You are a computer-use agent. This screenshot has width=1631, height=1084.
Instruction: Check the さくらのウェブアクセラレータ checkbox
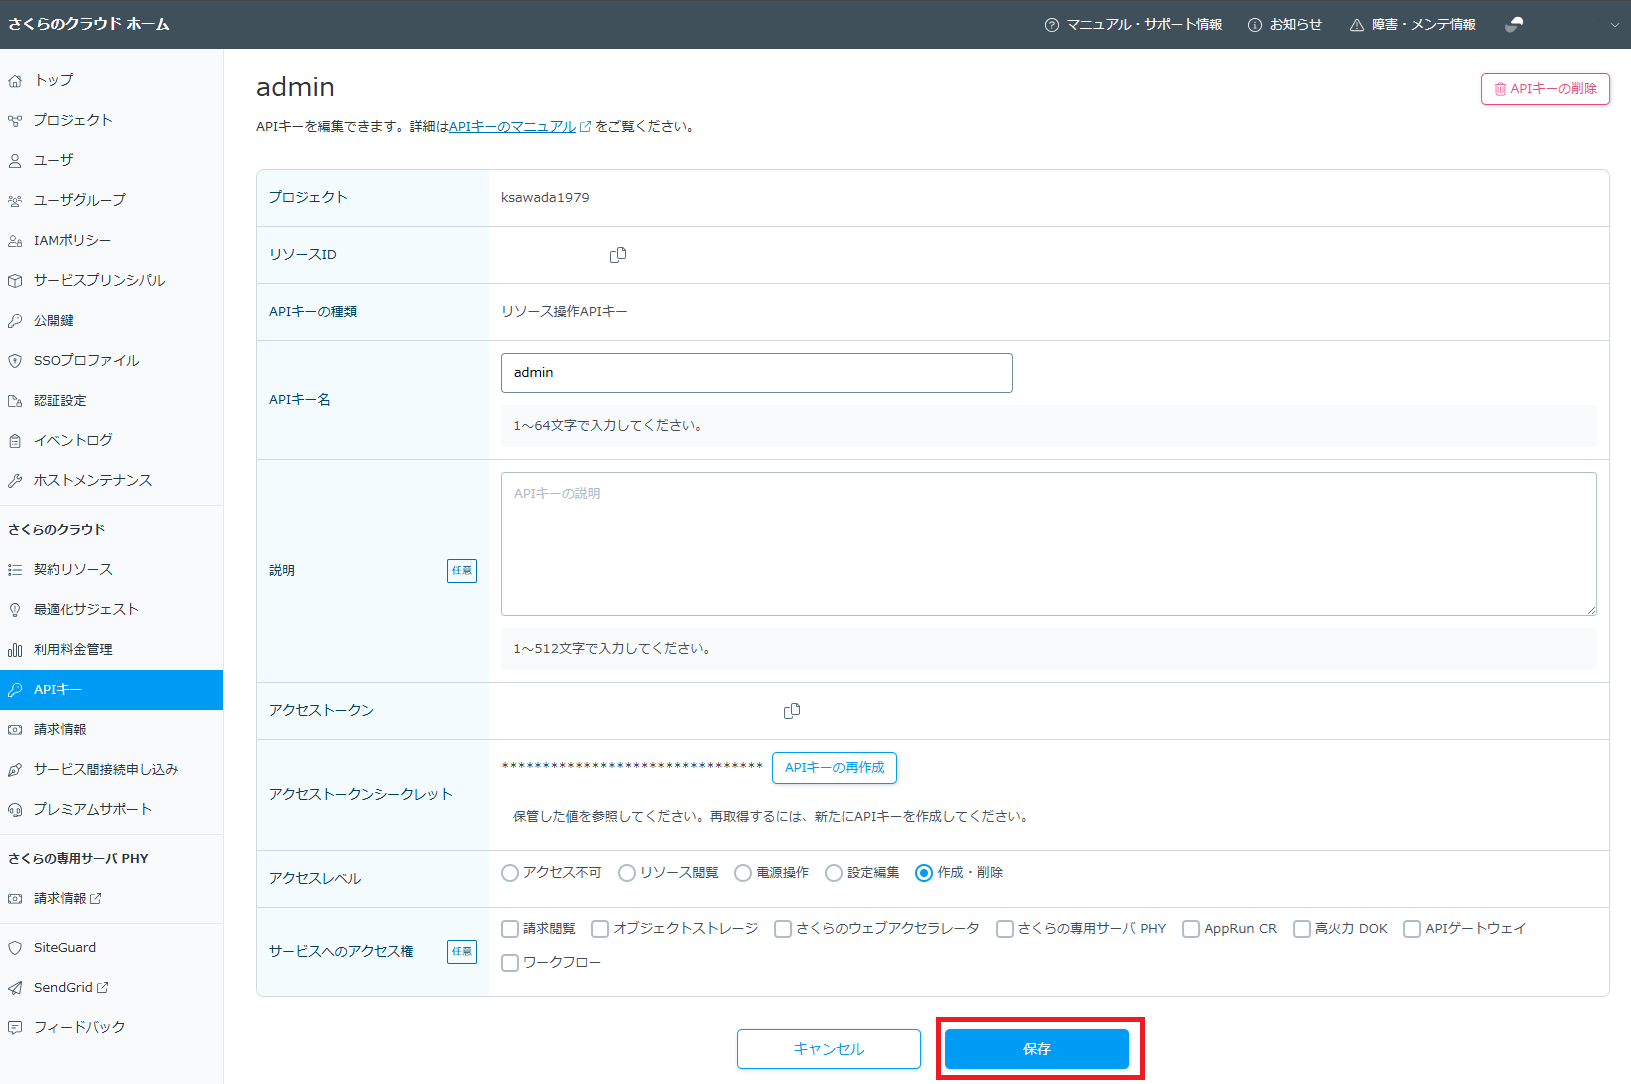point(783,929)
